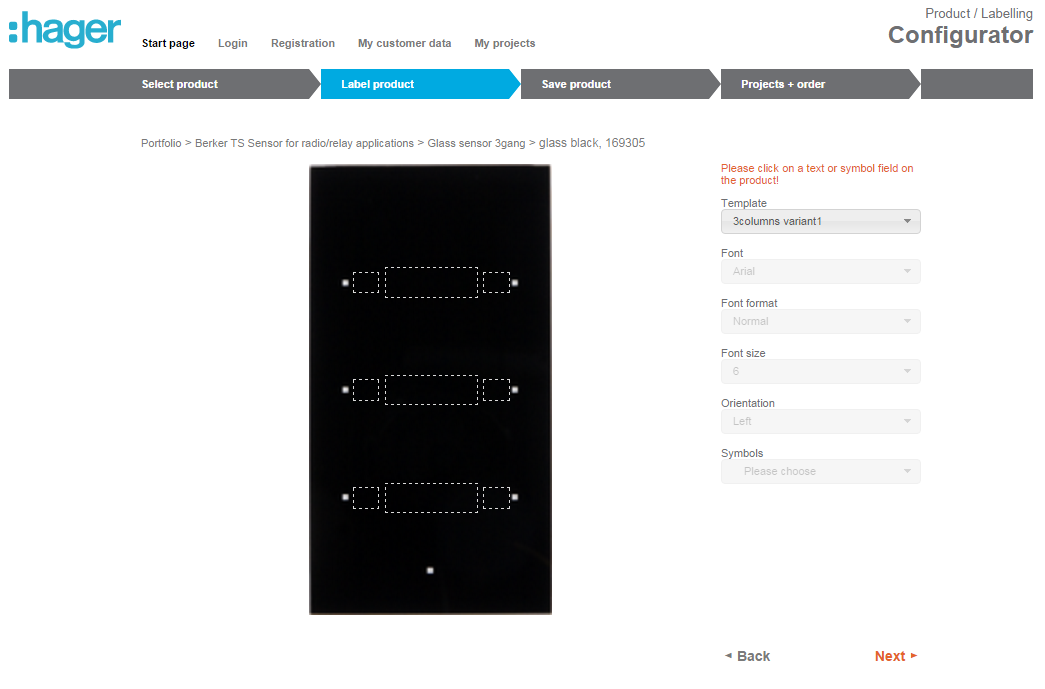Open My projects

(505, 43)
